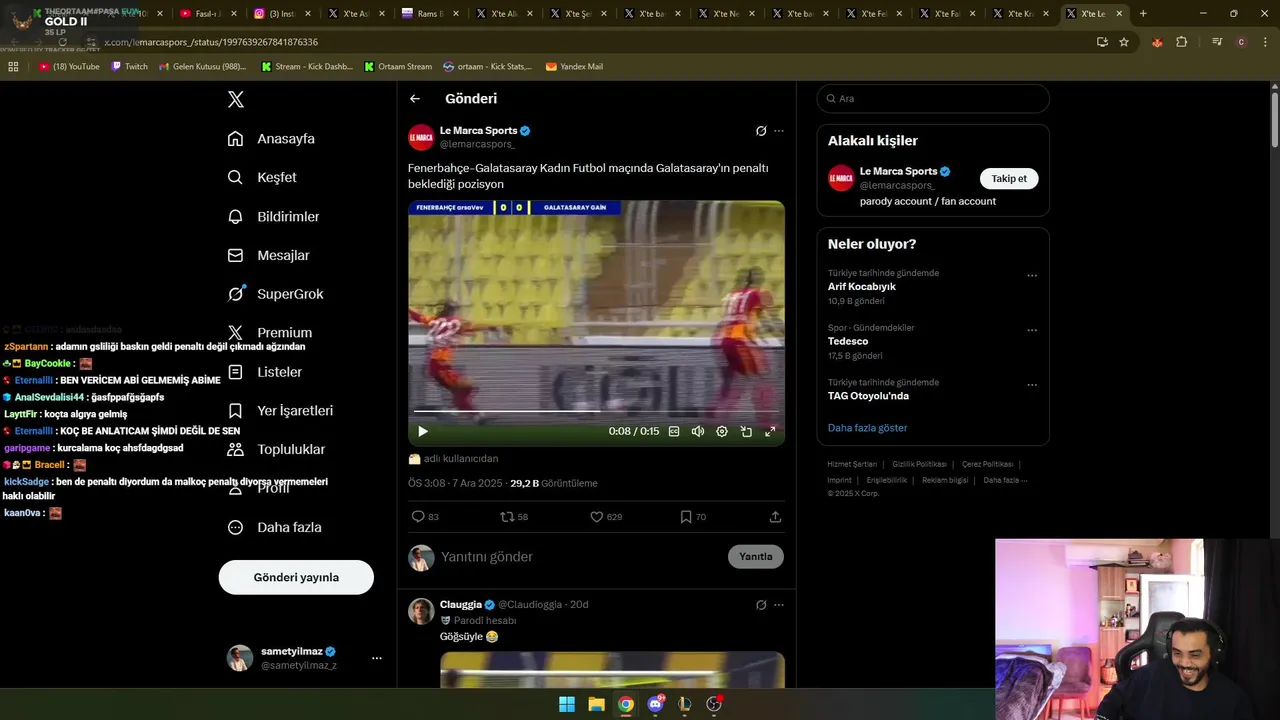This screenshot has width=1280, height=720.
Task: Open video settings gear
Action: 722,431
